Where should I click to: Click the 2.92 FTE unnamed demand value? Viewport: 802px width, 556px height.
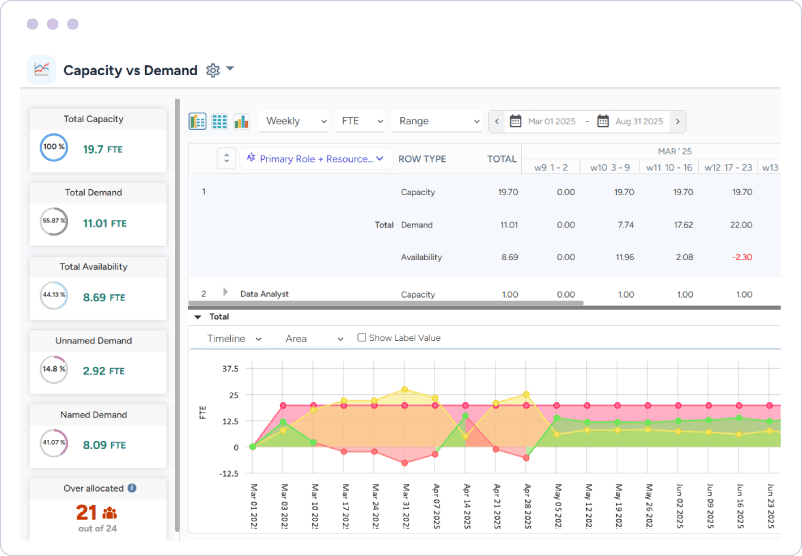tap(103, 371)
